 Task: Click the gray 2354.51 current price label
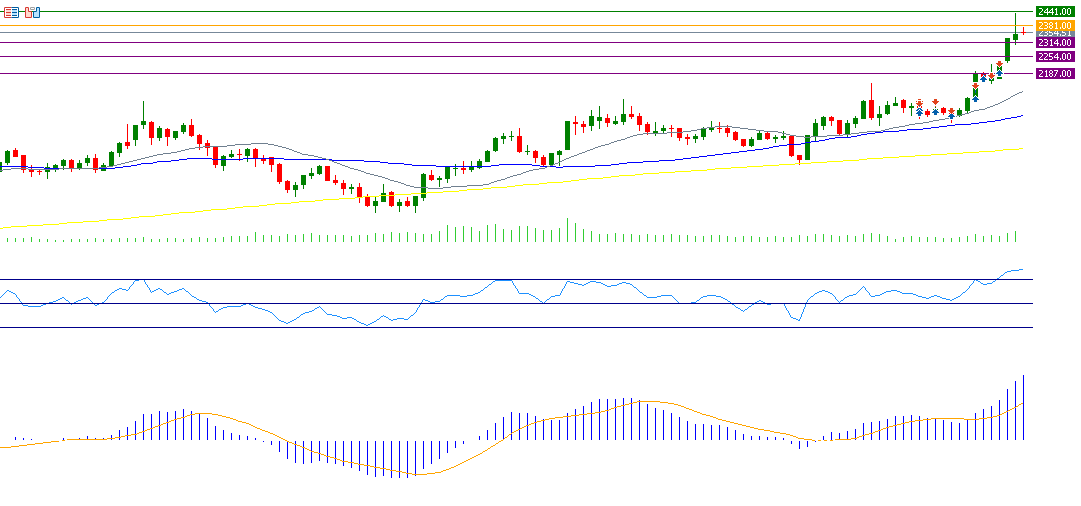tap(1055, 33)
